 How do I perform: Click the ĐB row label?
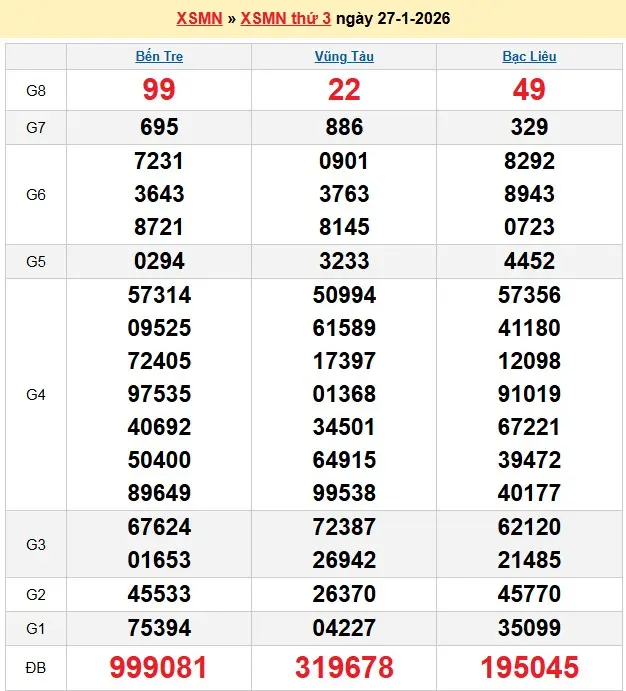tap(36, 667)
